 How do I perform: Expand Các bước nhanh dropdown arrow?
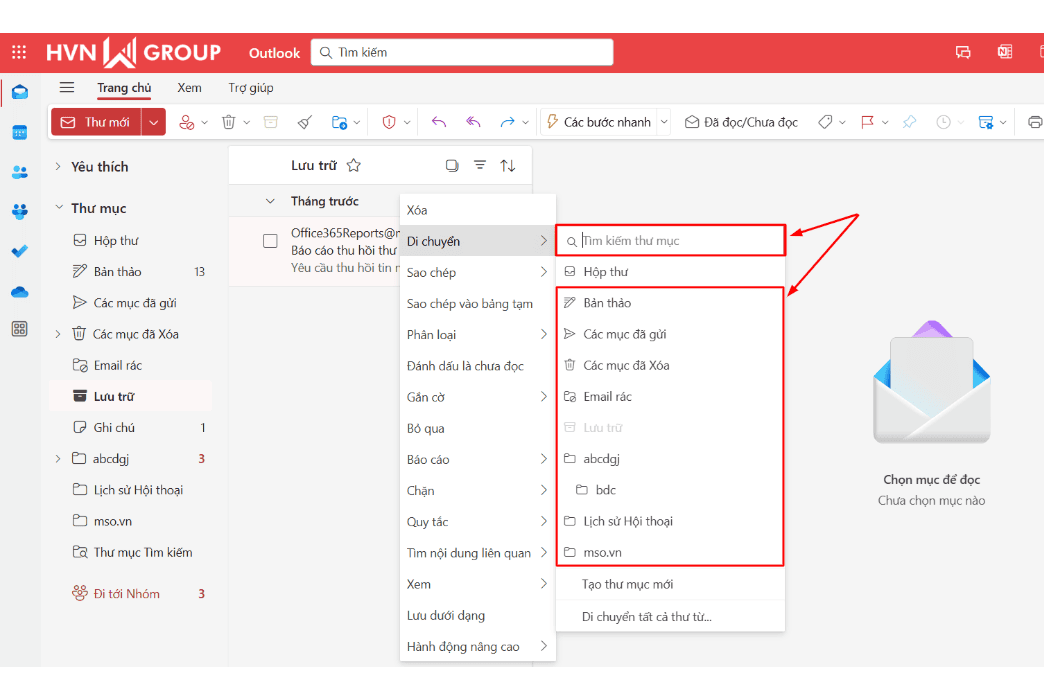coord(664,122)
